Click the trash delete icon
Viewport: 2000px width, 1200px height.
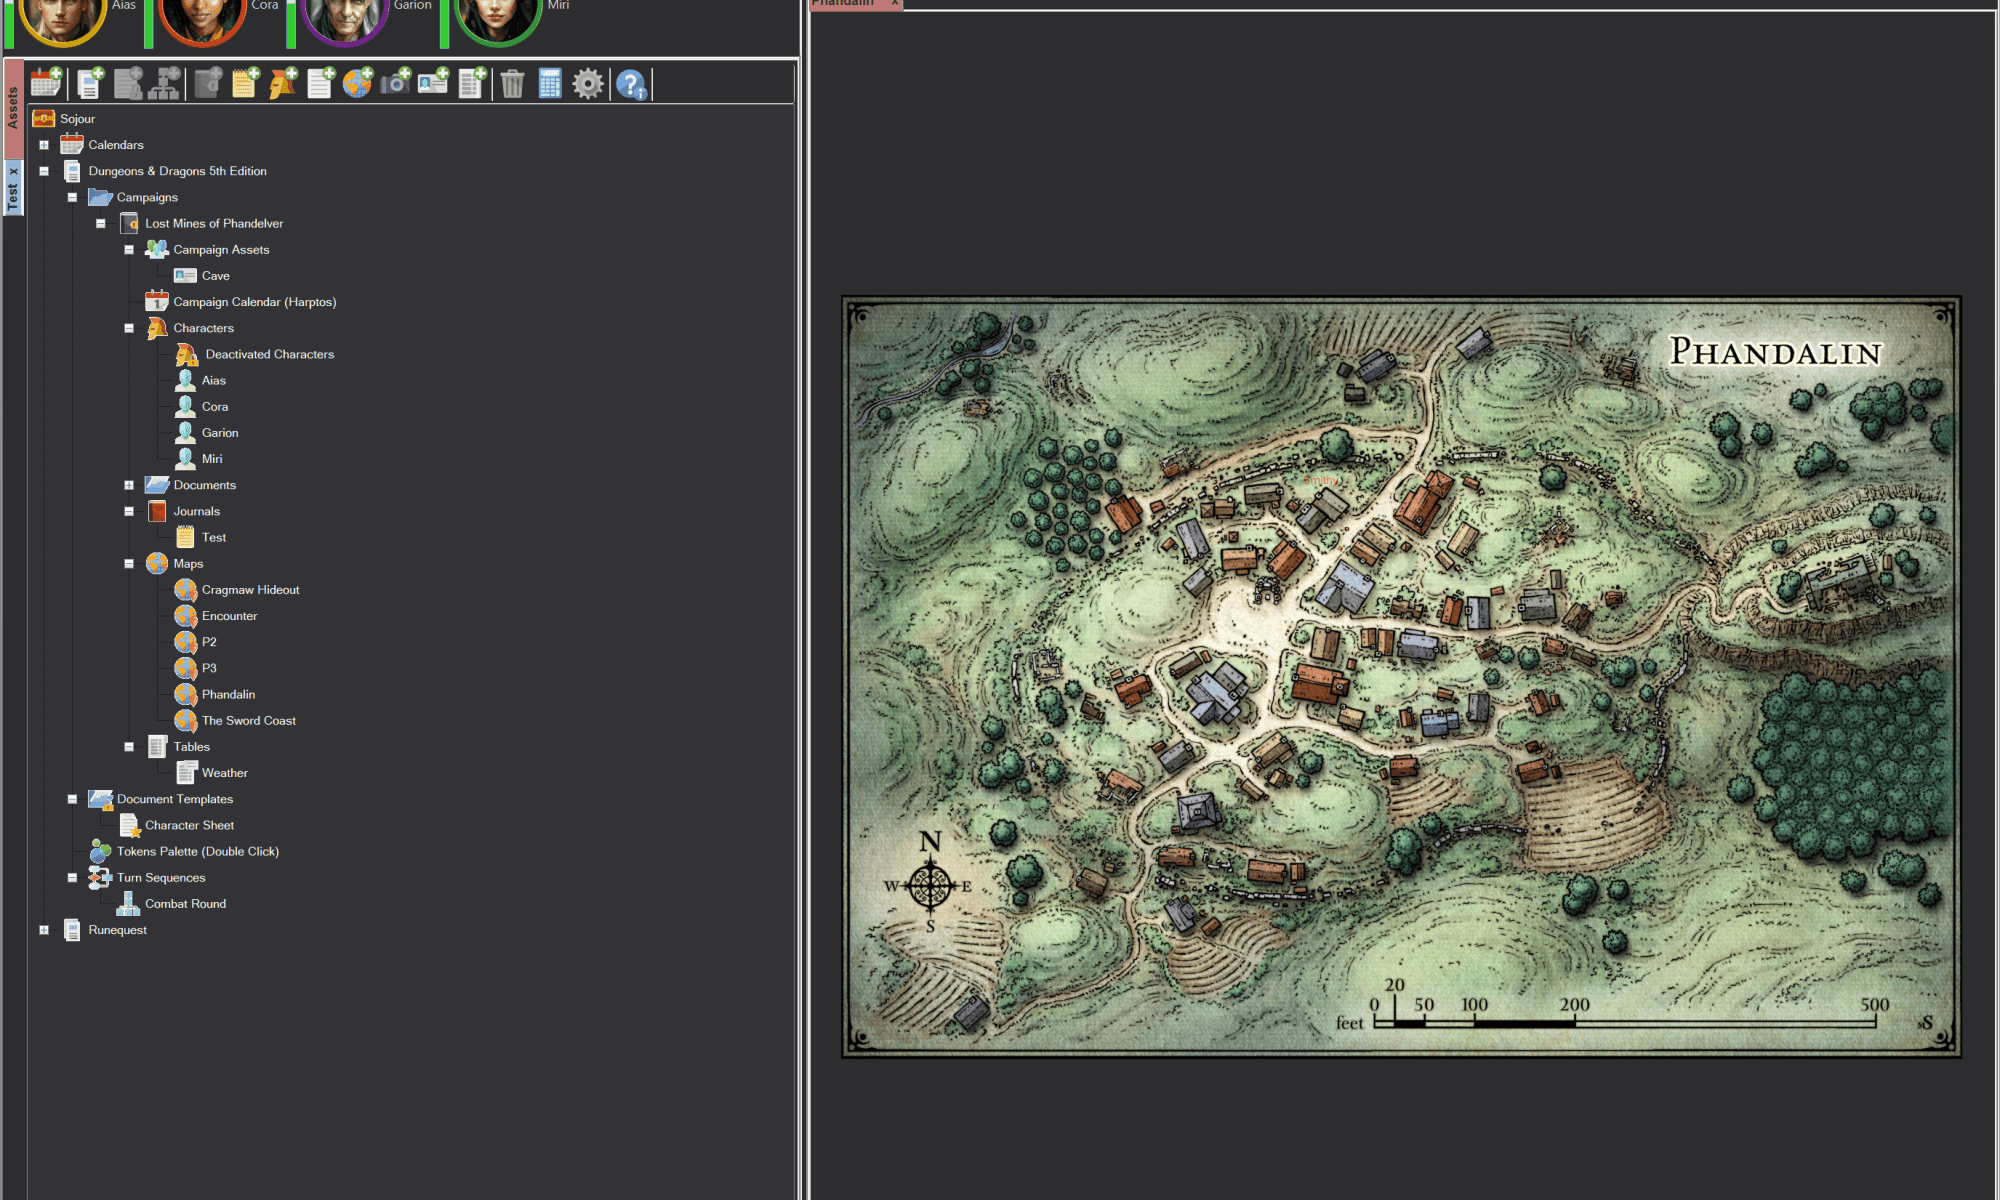click(x=512, y=84)
